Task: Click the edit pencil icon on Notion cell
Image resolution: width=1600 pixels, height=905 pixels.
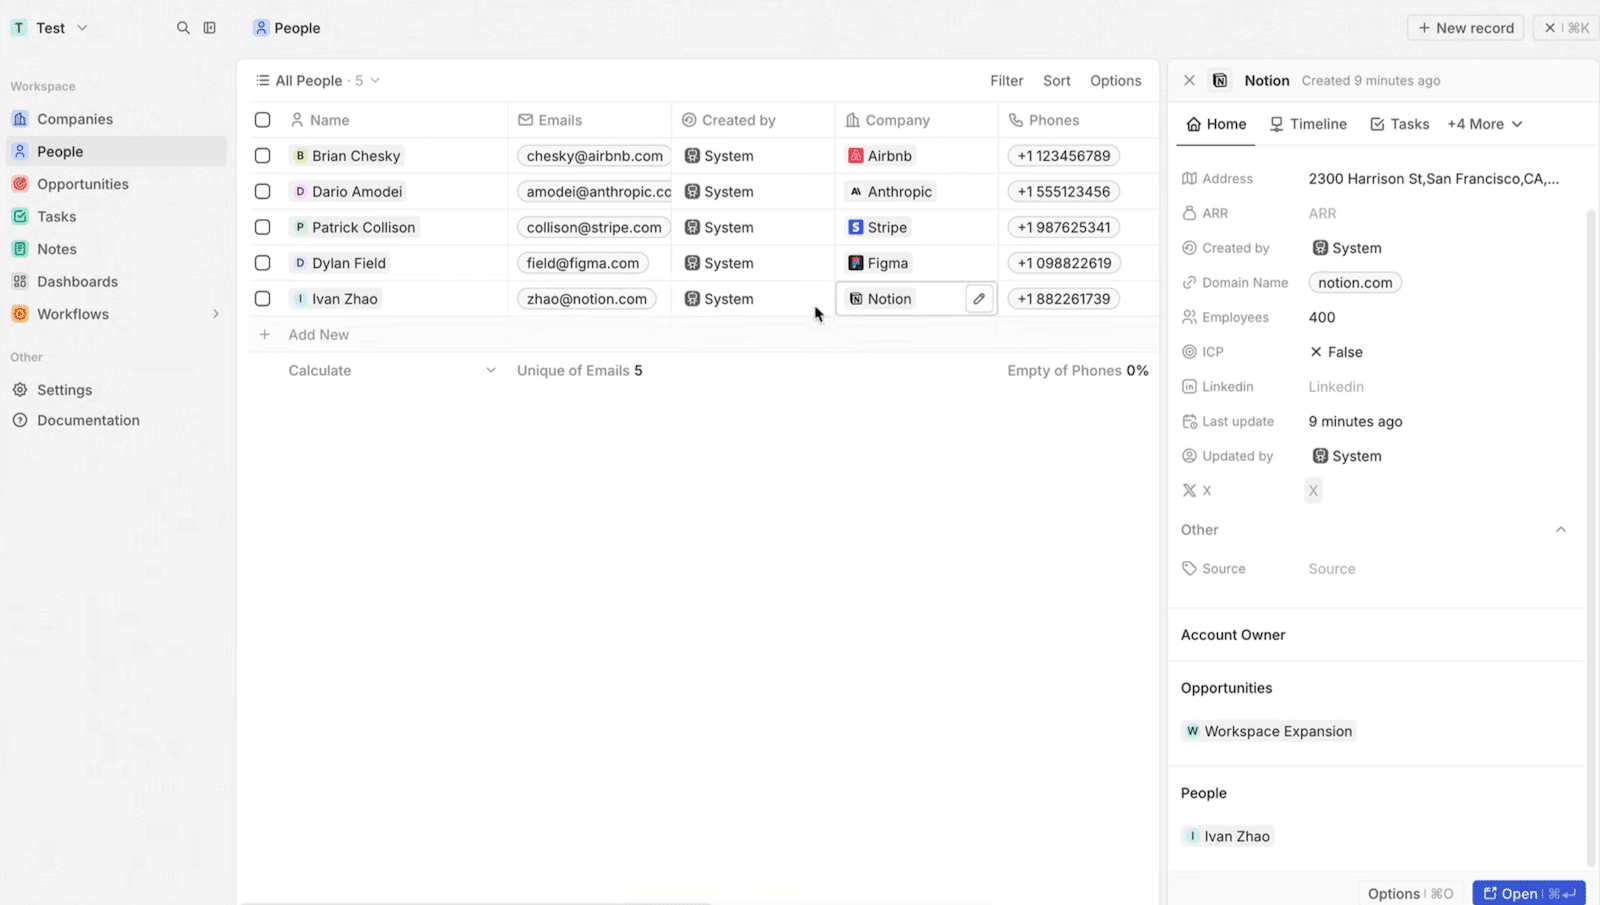Action: [x=979, y=298]
